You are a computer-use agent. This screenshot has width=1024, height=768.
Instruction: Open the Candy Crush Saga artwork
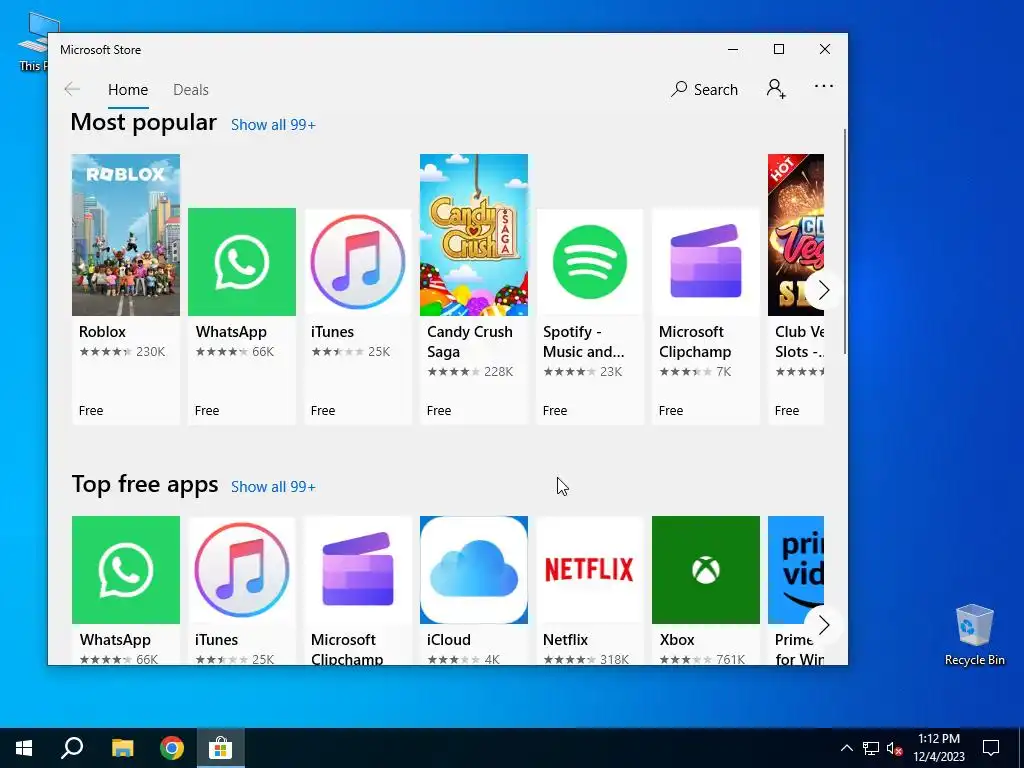tap(473, 235)
